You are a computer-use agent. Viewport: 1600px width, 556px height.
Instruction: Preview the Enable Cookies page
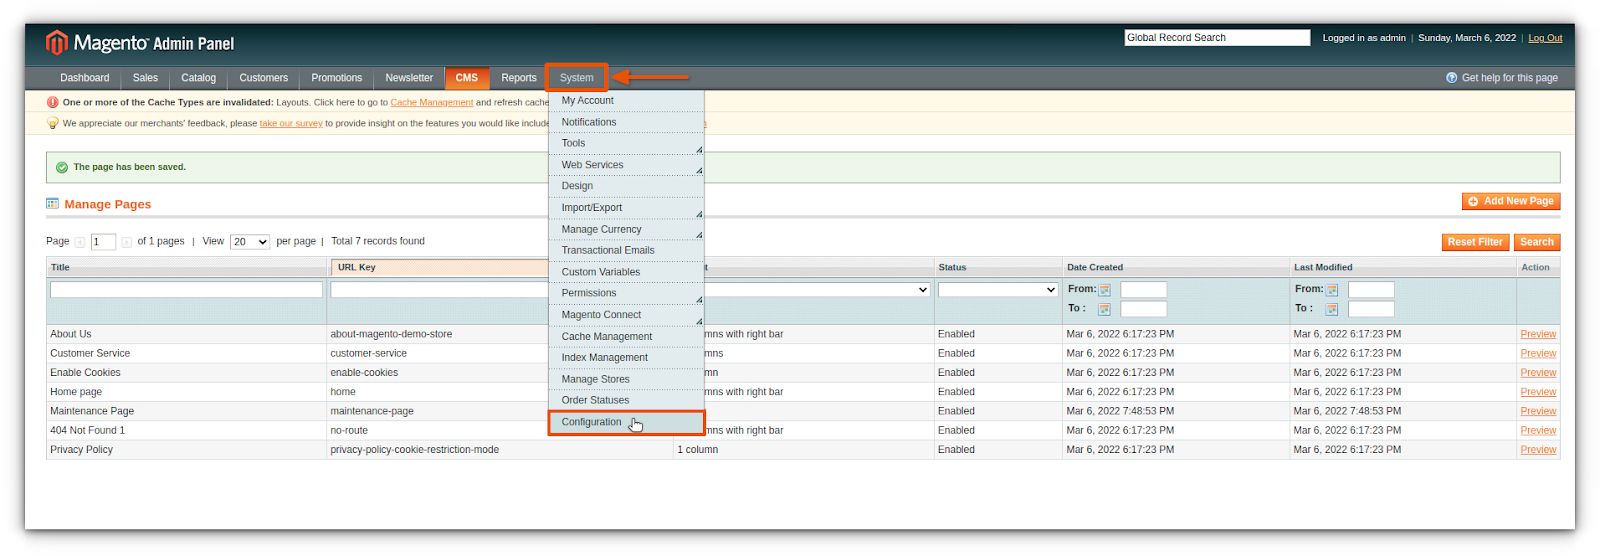coord(1538,372)
